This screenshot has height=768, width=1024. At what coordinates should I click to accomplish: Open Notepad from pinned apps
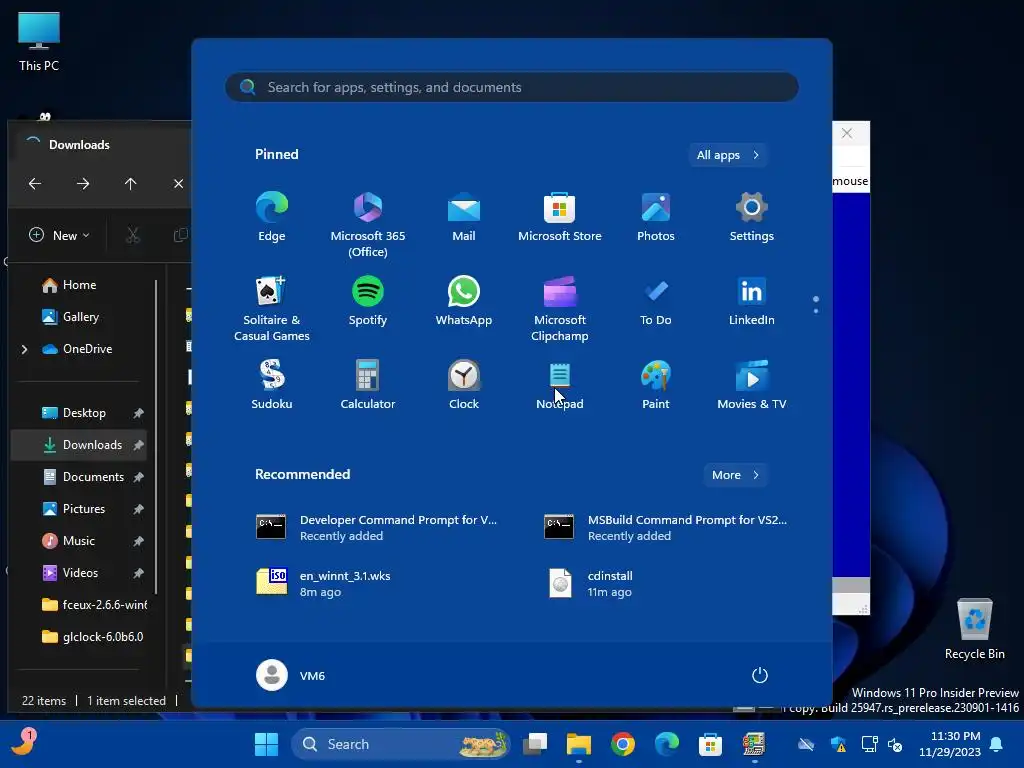pyautogui.click(x=560, y=385)
